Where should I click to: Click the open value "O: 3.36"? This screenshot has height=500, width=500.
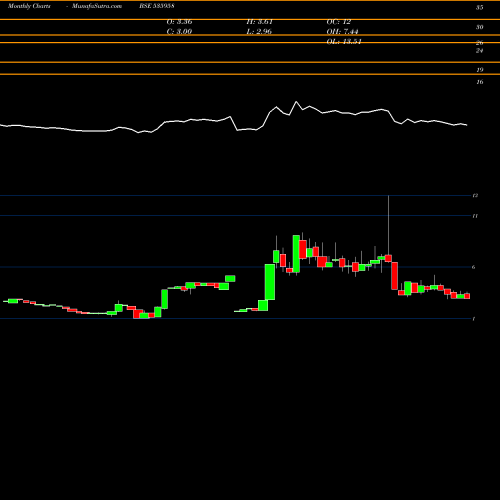pos(179,22)
